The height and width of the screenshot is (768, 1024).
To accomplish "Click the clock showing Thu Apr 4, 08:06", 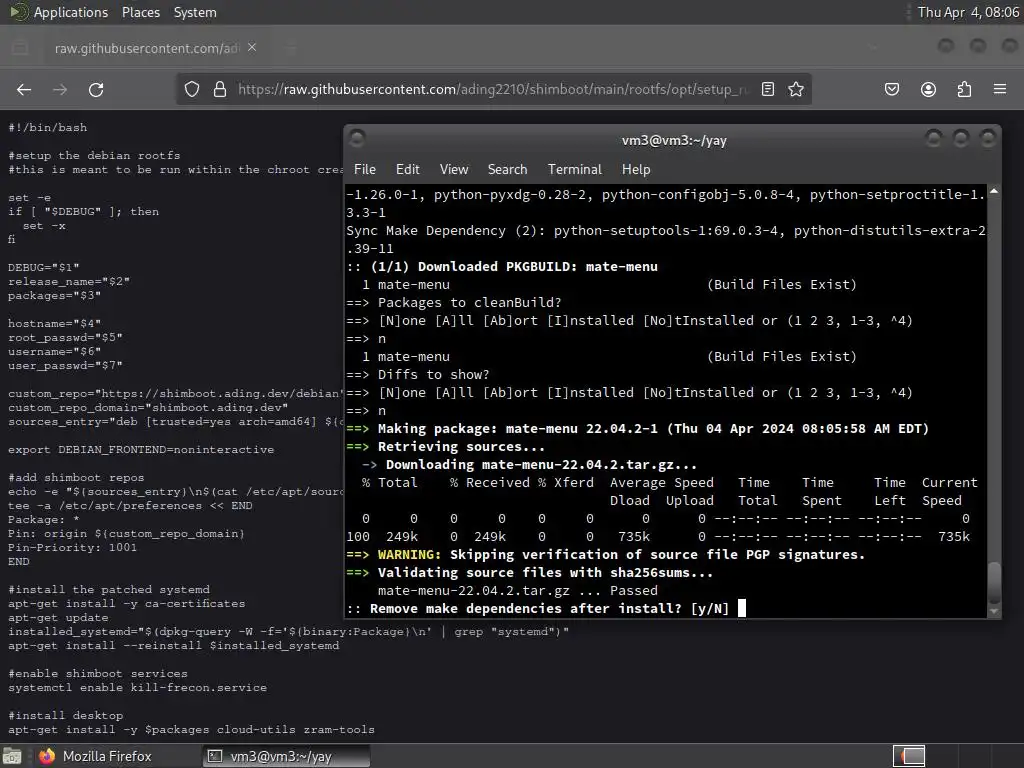I will coord(968,12).
